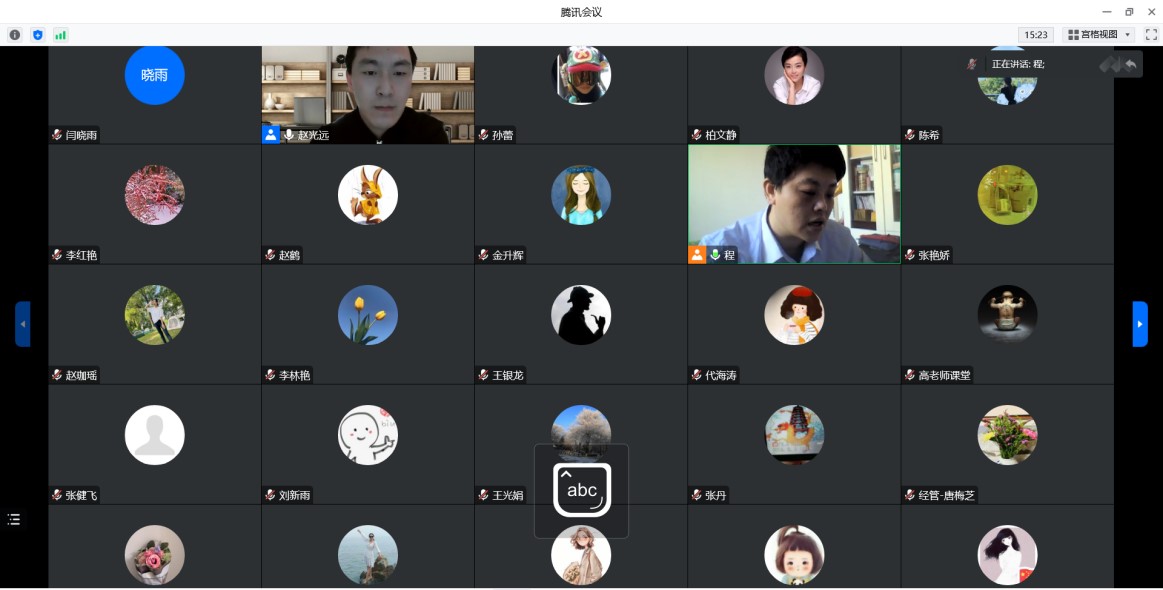The image size is (1163, 590).
Task: Select the speaking participant 程's video tile
Action: point(794,204)
